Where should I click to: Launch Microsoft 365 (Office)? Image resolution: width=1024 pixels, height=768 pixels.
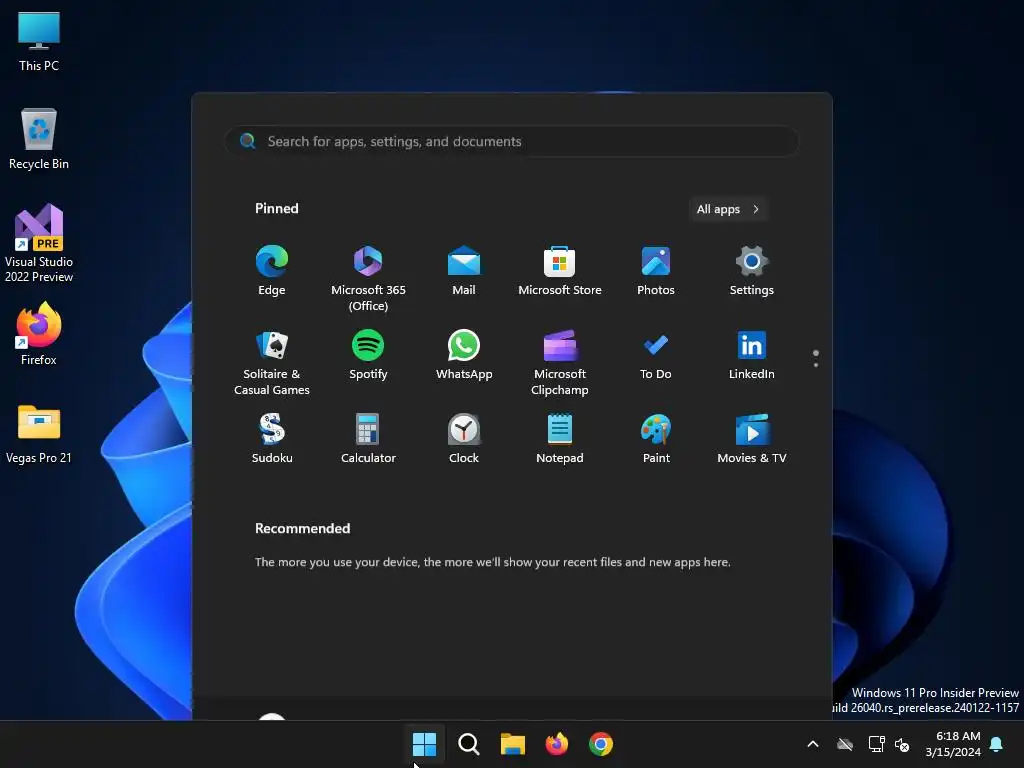(368, 279)
